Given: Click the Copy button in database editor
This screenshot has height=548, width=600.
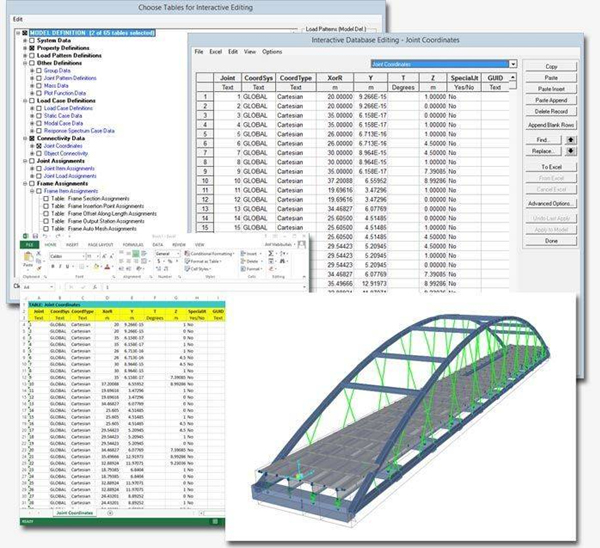Looking at the screenshot, I should (x=551, y=66).
